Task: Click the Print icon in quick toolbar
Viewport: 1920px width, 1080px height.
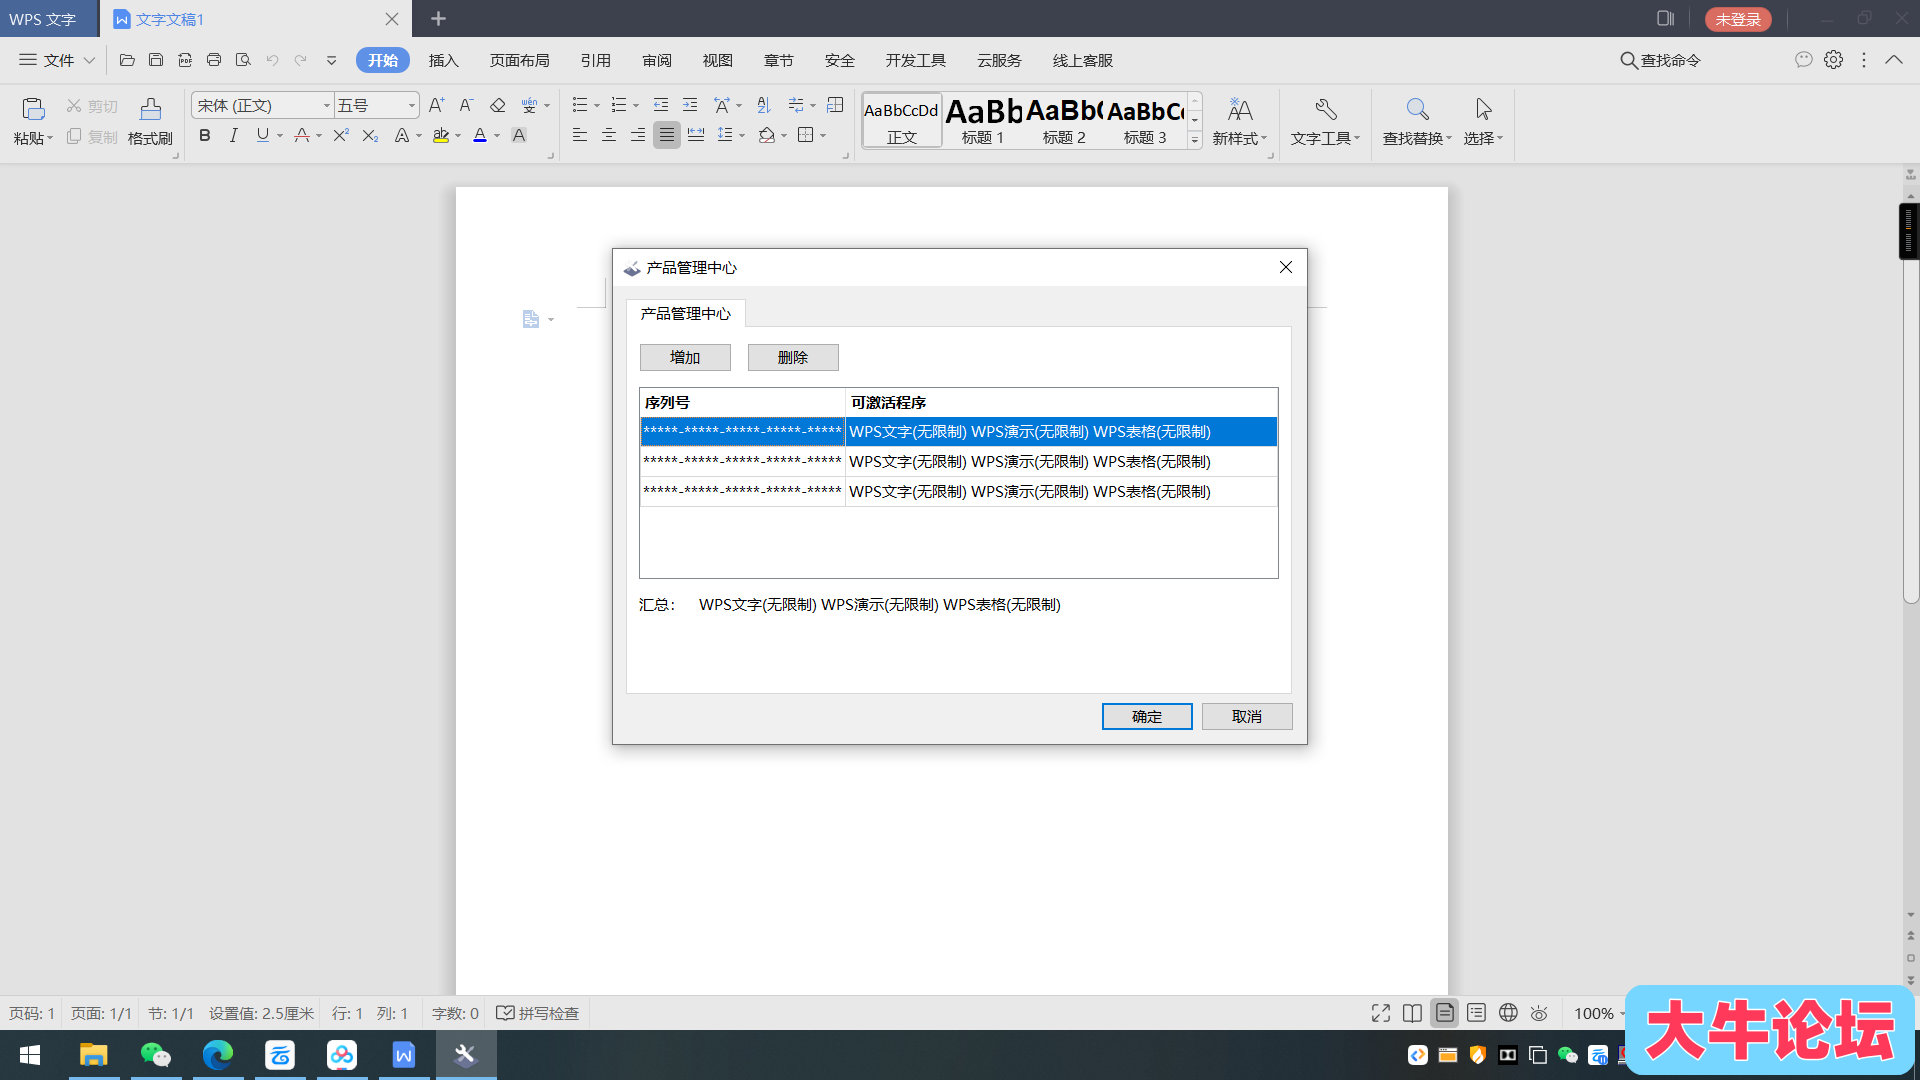Action: click(x=214, y=60)
